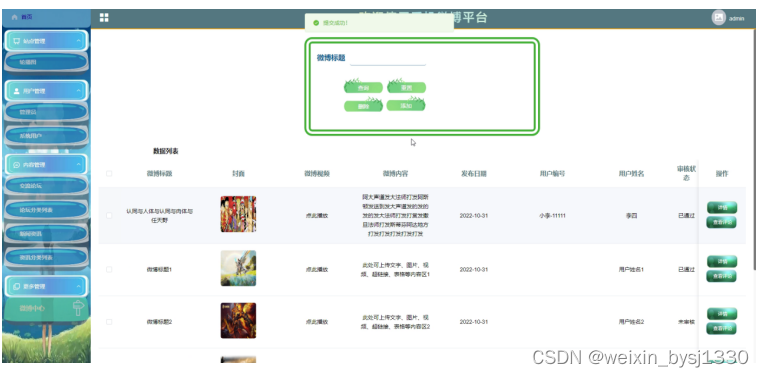Click the admin username label
This screenshot has height=377, width=764.
pos(736,19)
